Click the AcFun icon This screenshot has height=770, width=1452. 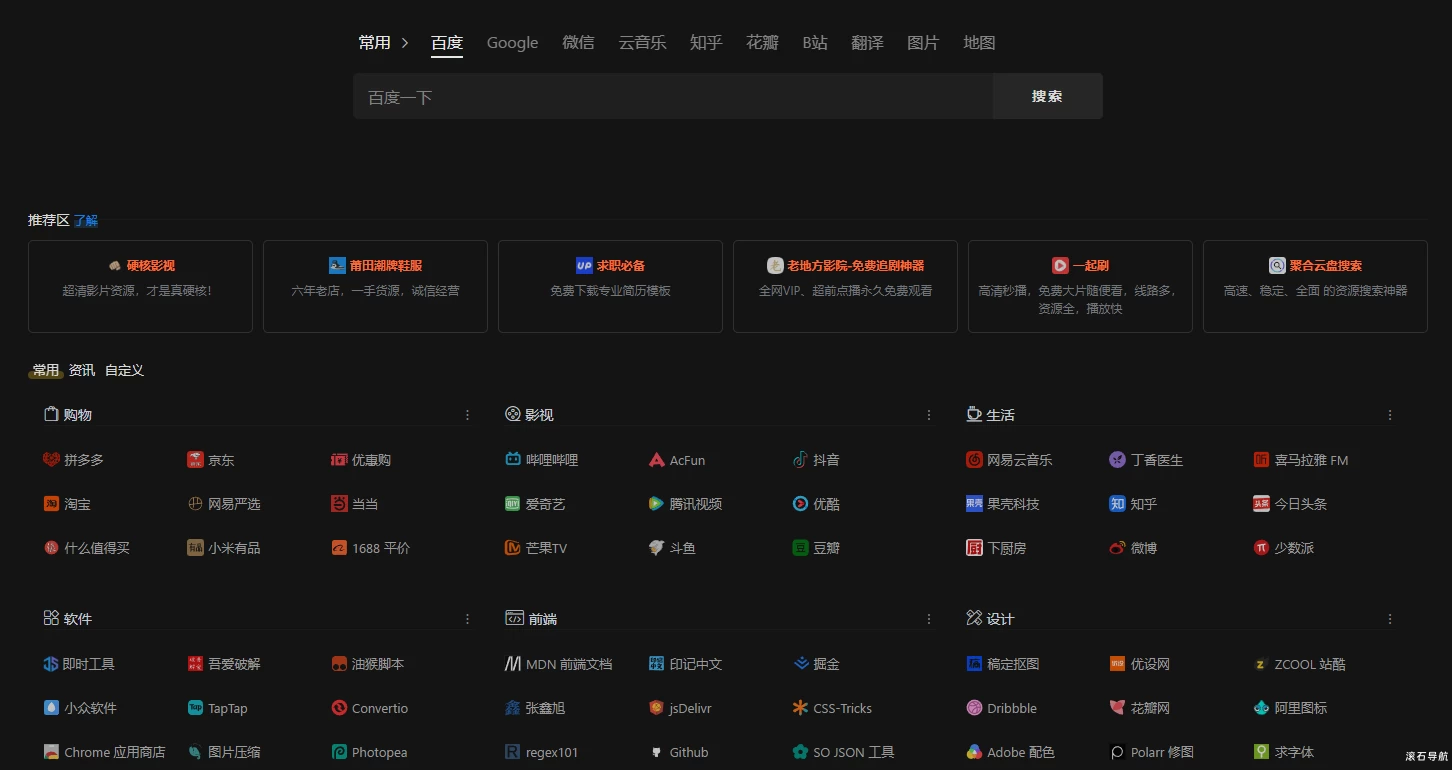pos(657,460)
